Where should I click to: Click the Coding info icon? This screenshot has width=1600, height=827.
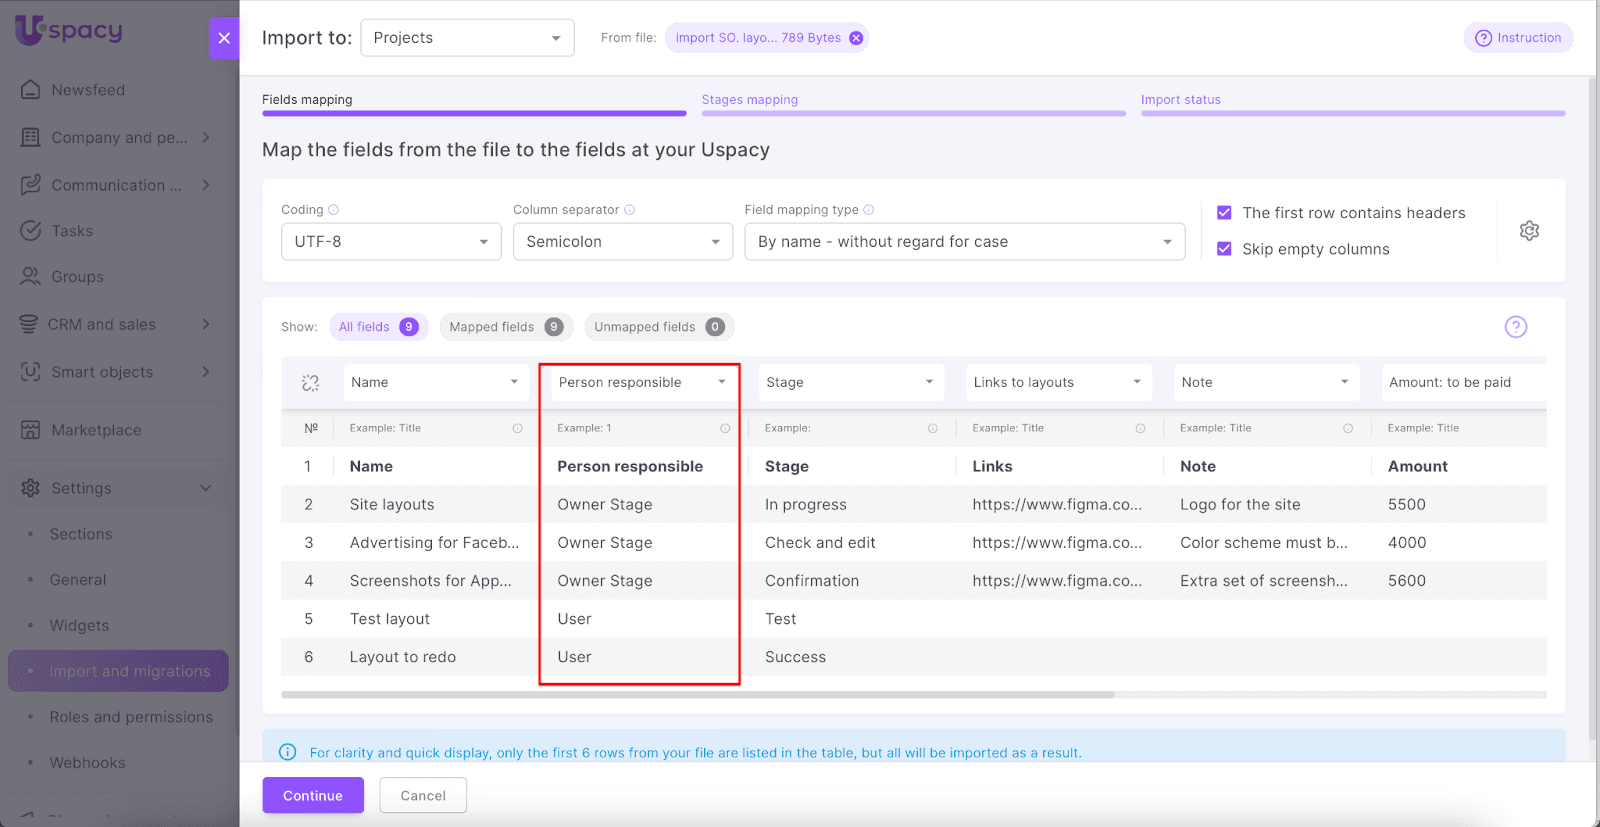334,210
